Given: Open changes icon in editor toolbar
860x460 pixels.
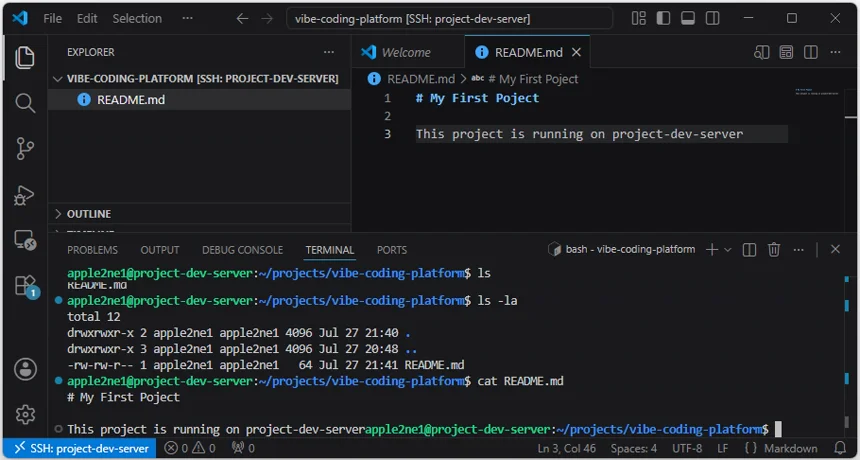Looking at the screenshot, I should click(x=761, y=52).
